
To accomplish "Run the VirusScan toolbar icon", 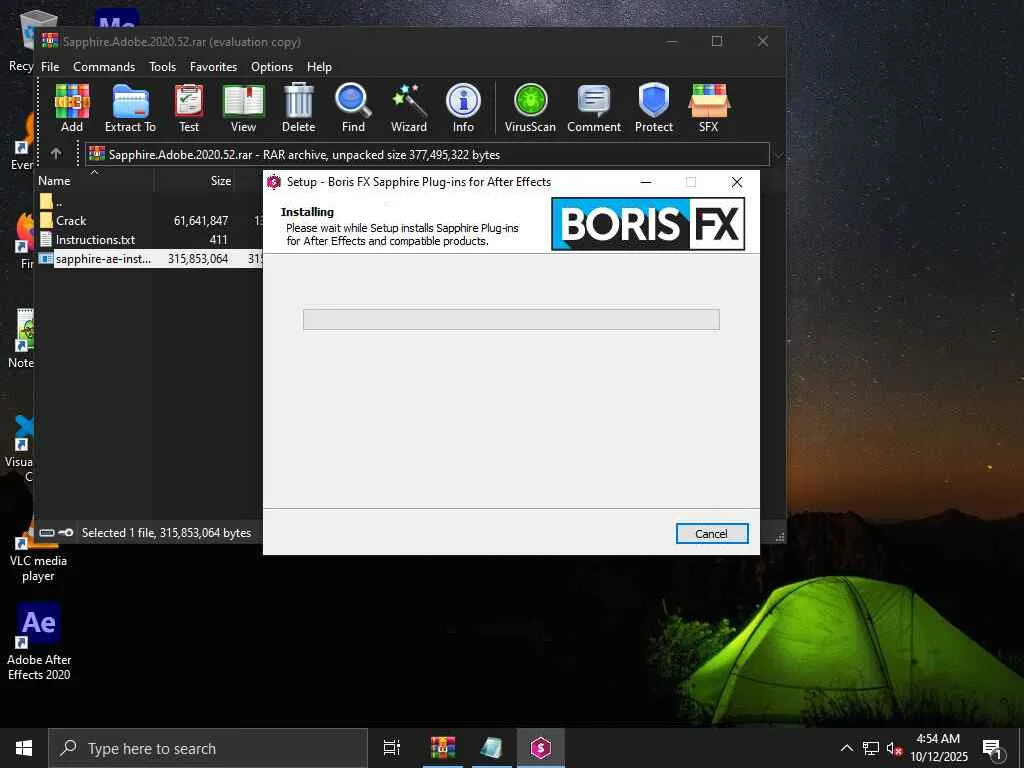I will coord(530,108).
